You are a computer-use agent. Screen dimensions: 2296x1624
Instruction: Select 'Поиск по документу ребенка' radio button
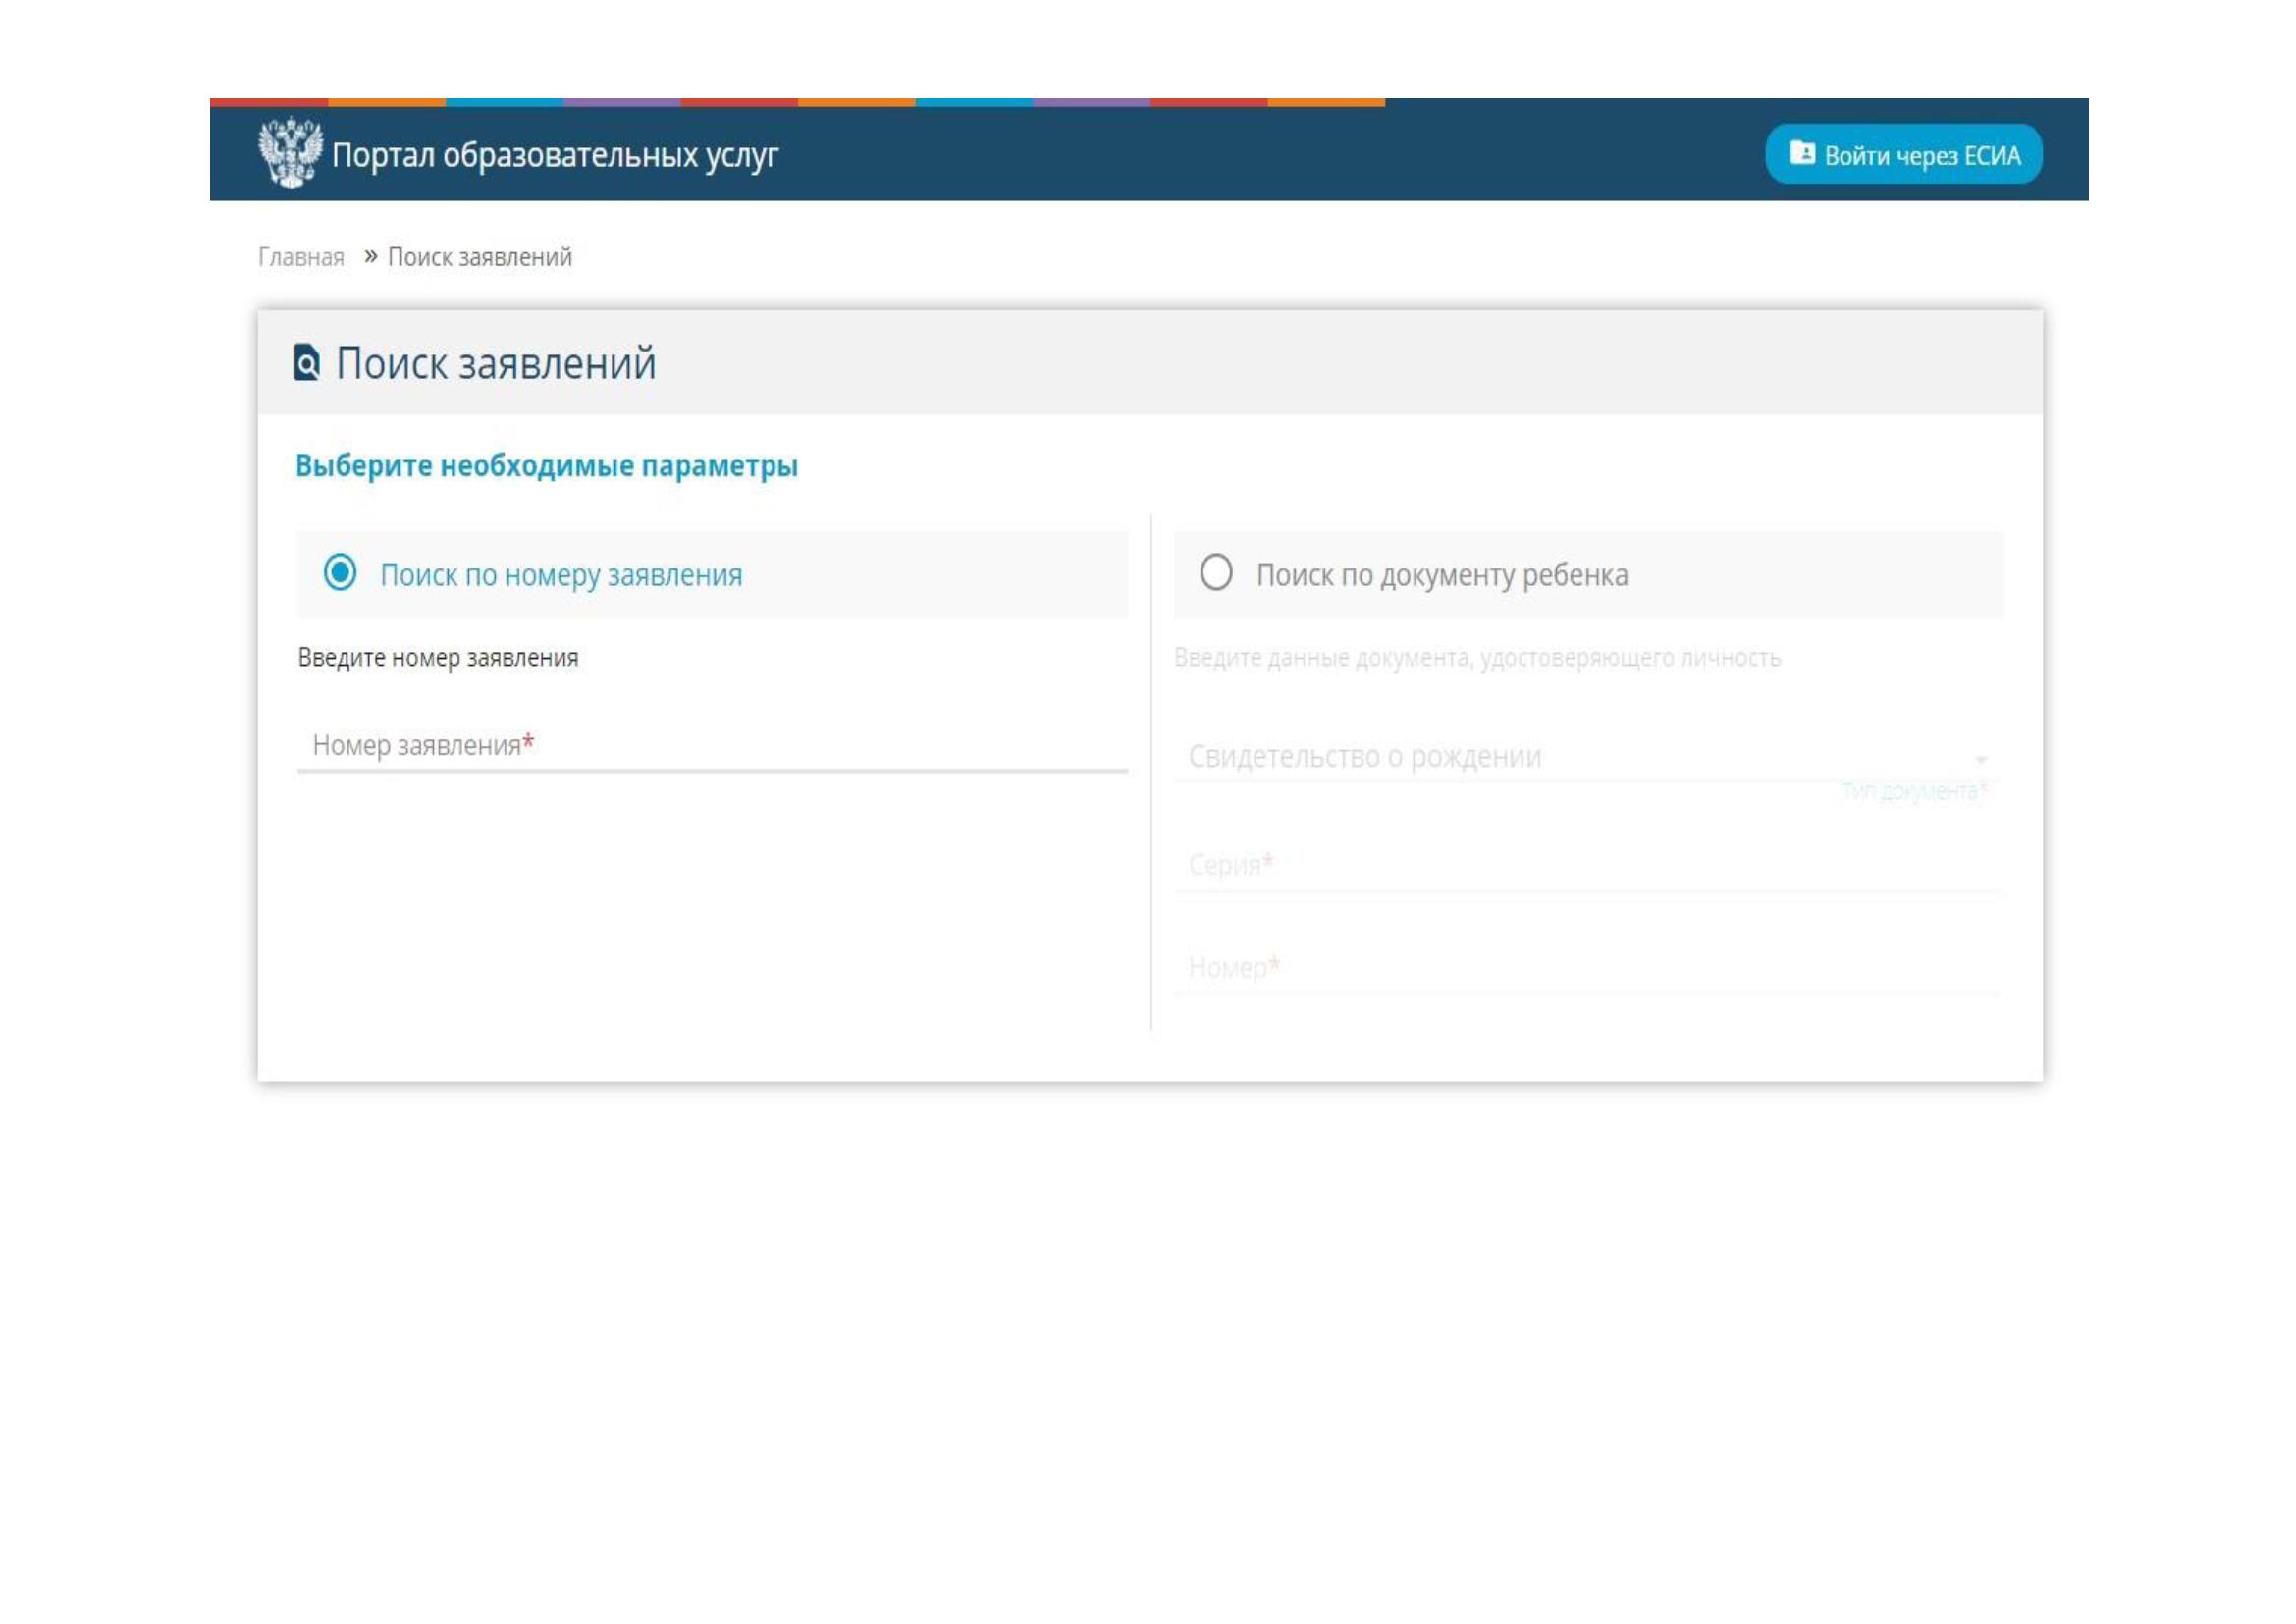click(1216, 573)
